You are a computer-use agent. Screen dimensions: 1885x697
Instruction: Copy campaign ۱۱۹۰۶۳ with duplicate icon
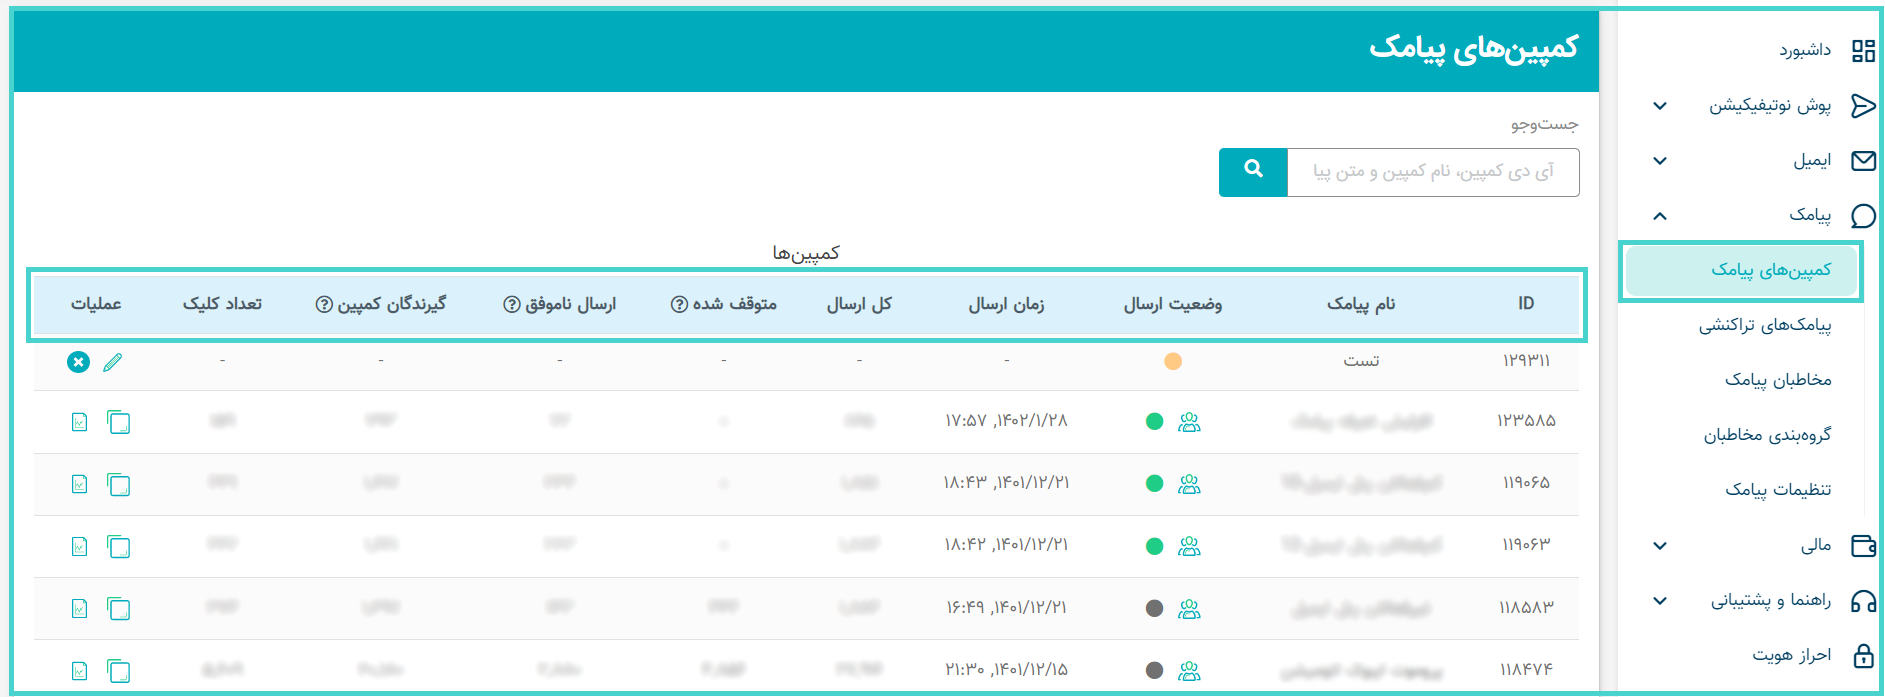coord(119,547)
